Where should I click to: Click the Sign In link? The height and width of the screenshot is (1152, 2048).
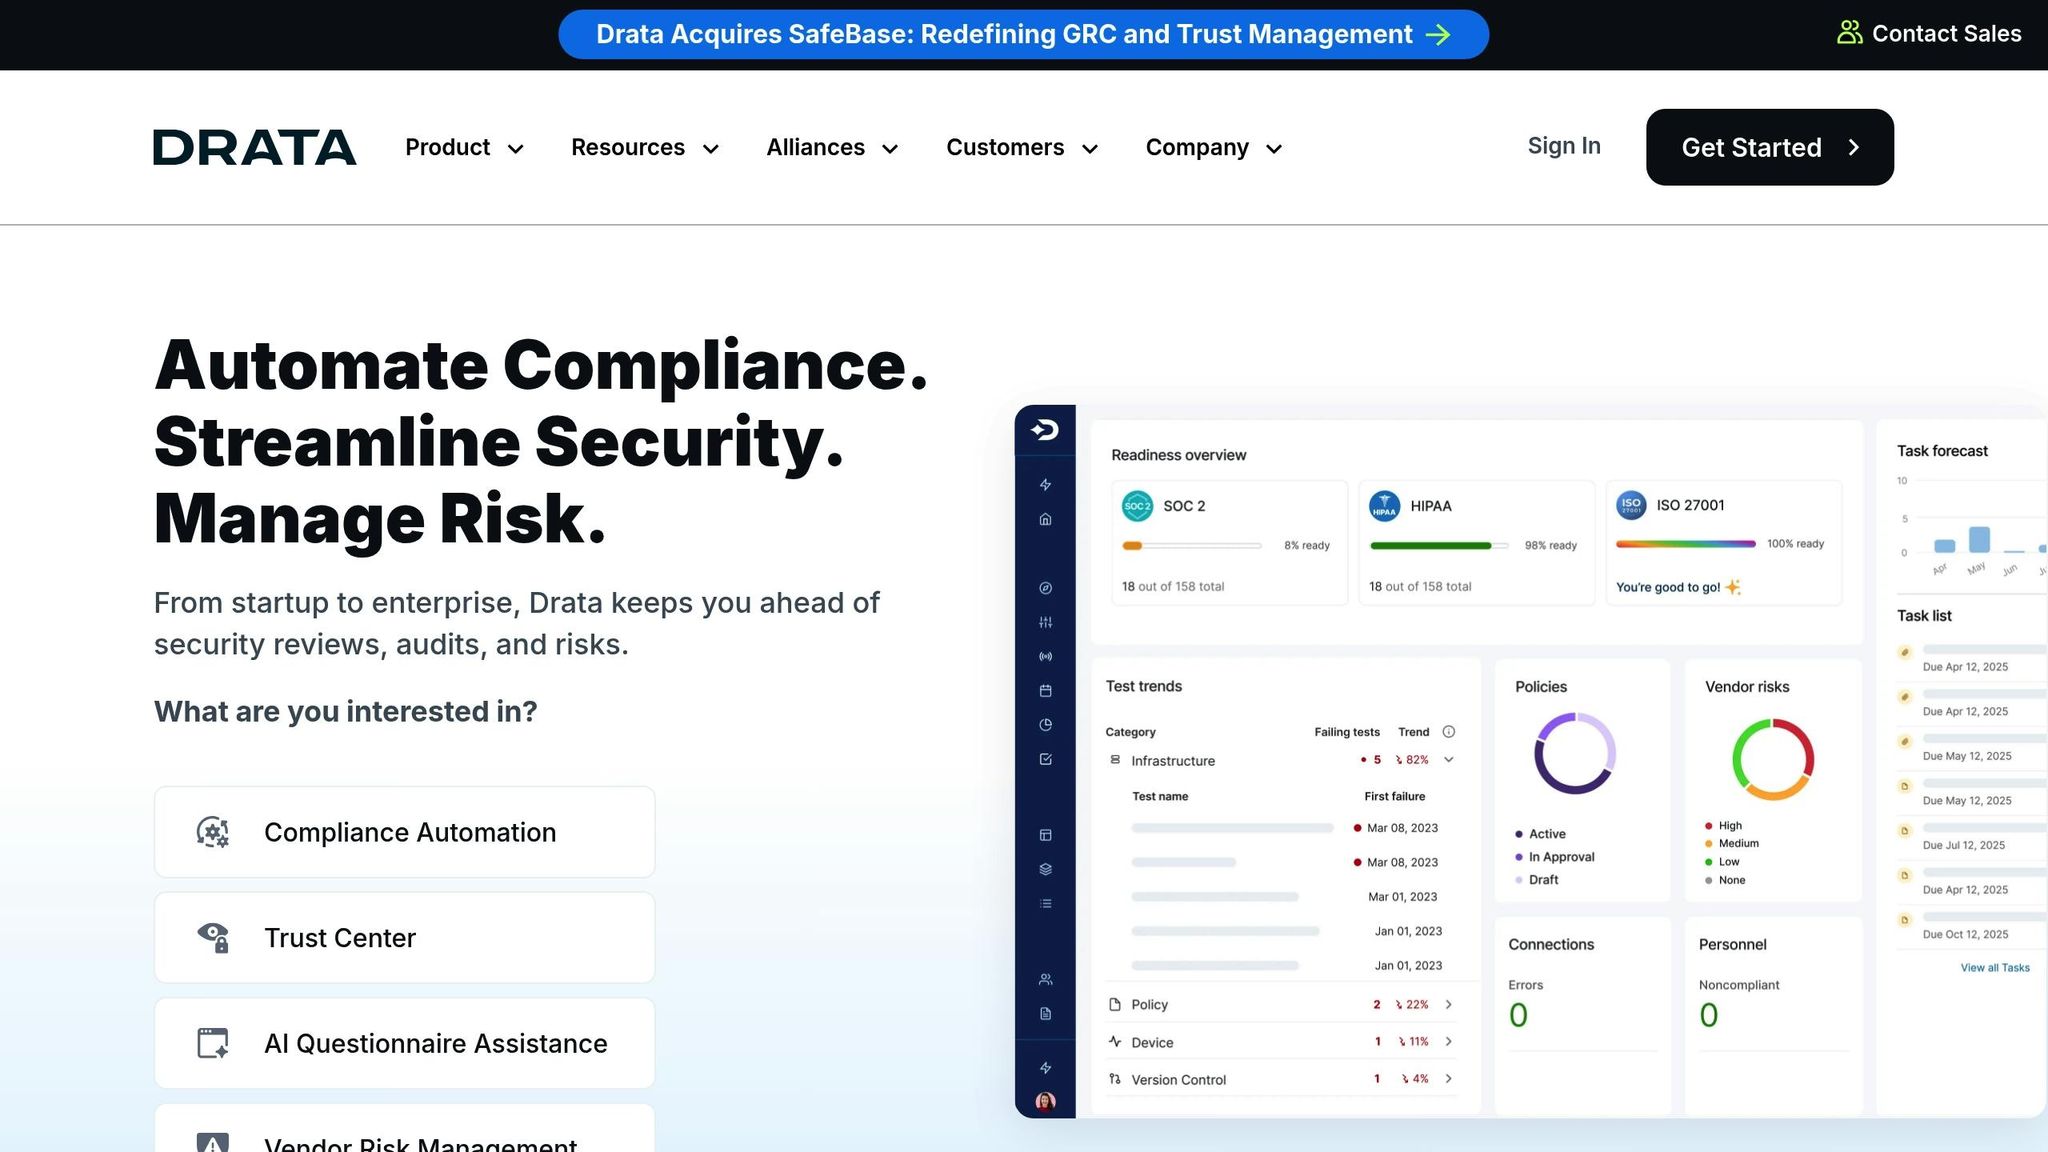[1564, 146]
